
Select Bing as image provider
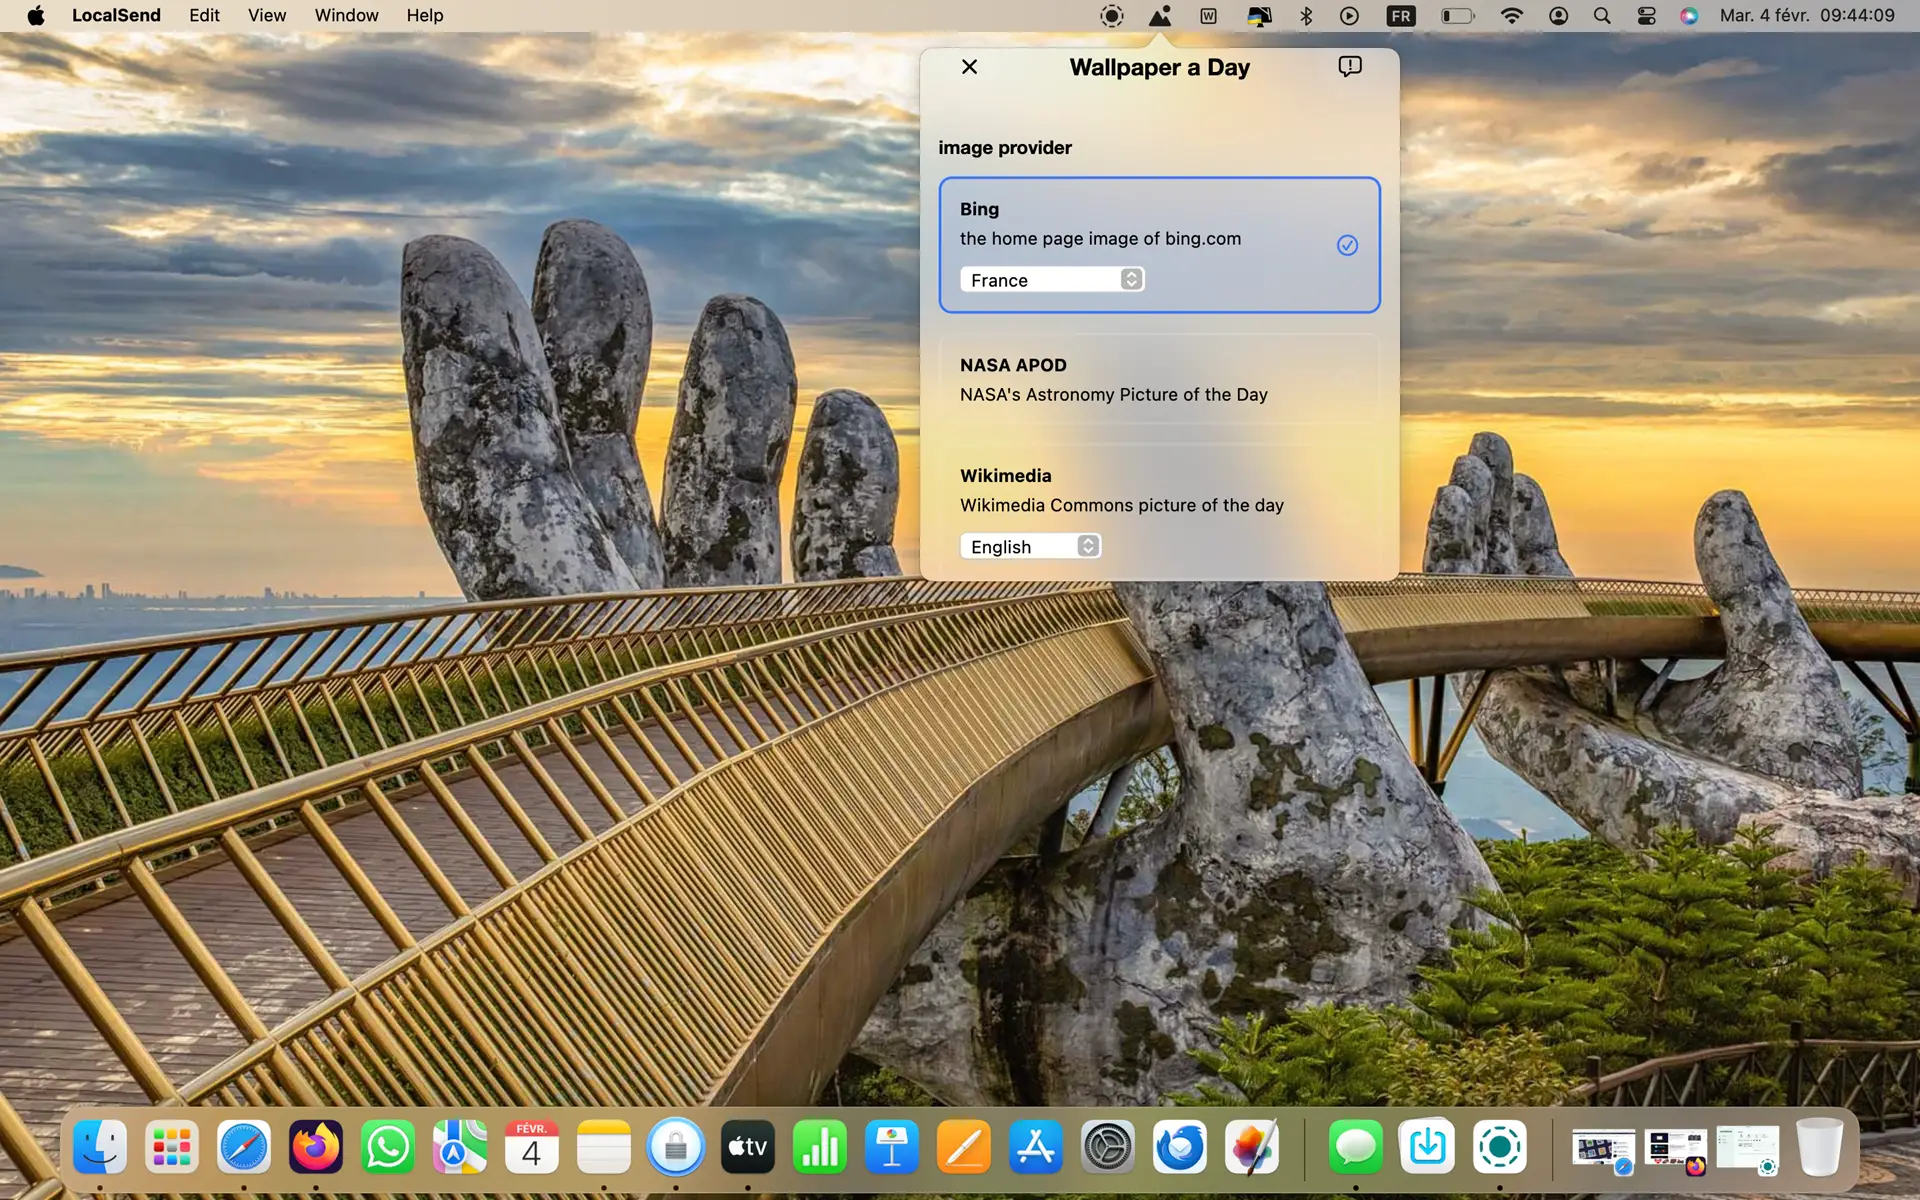[x=1159, y=245]
